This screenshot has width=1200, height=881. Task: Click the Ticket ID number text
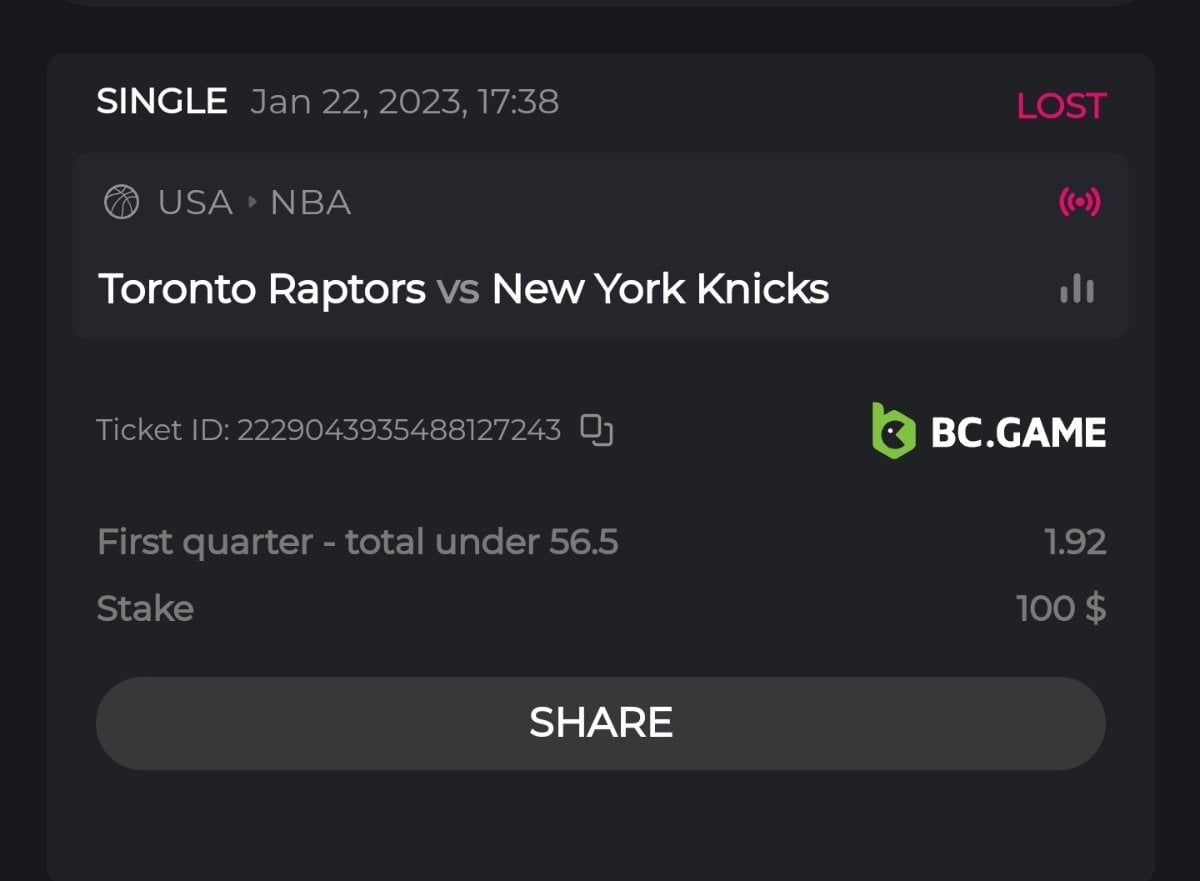(x=398, y=430)
